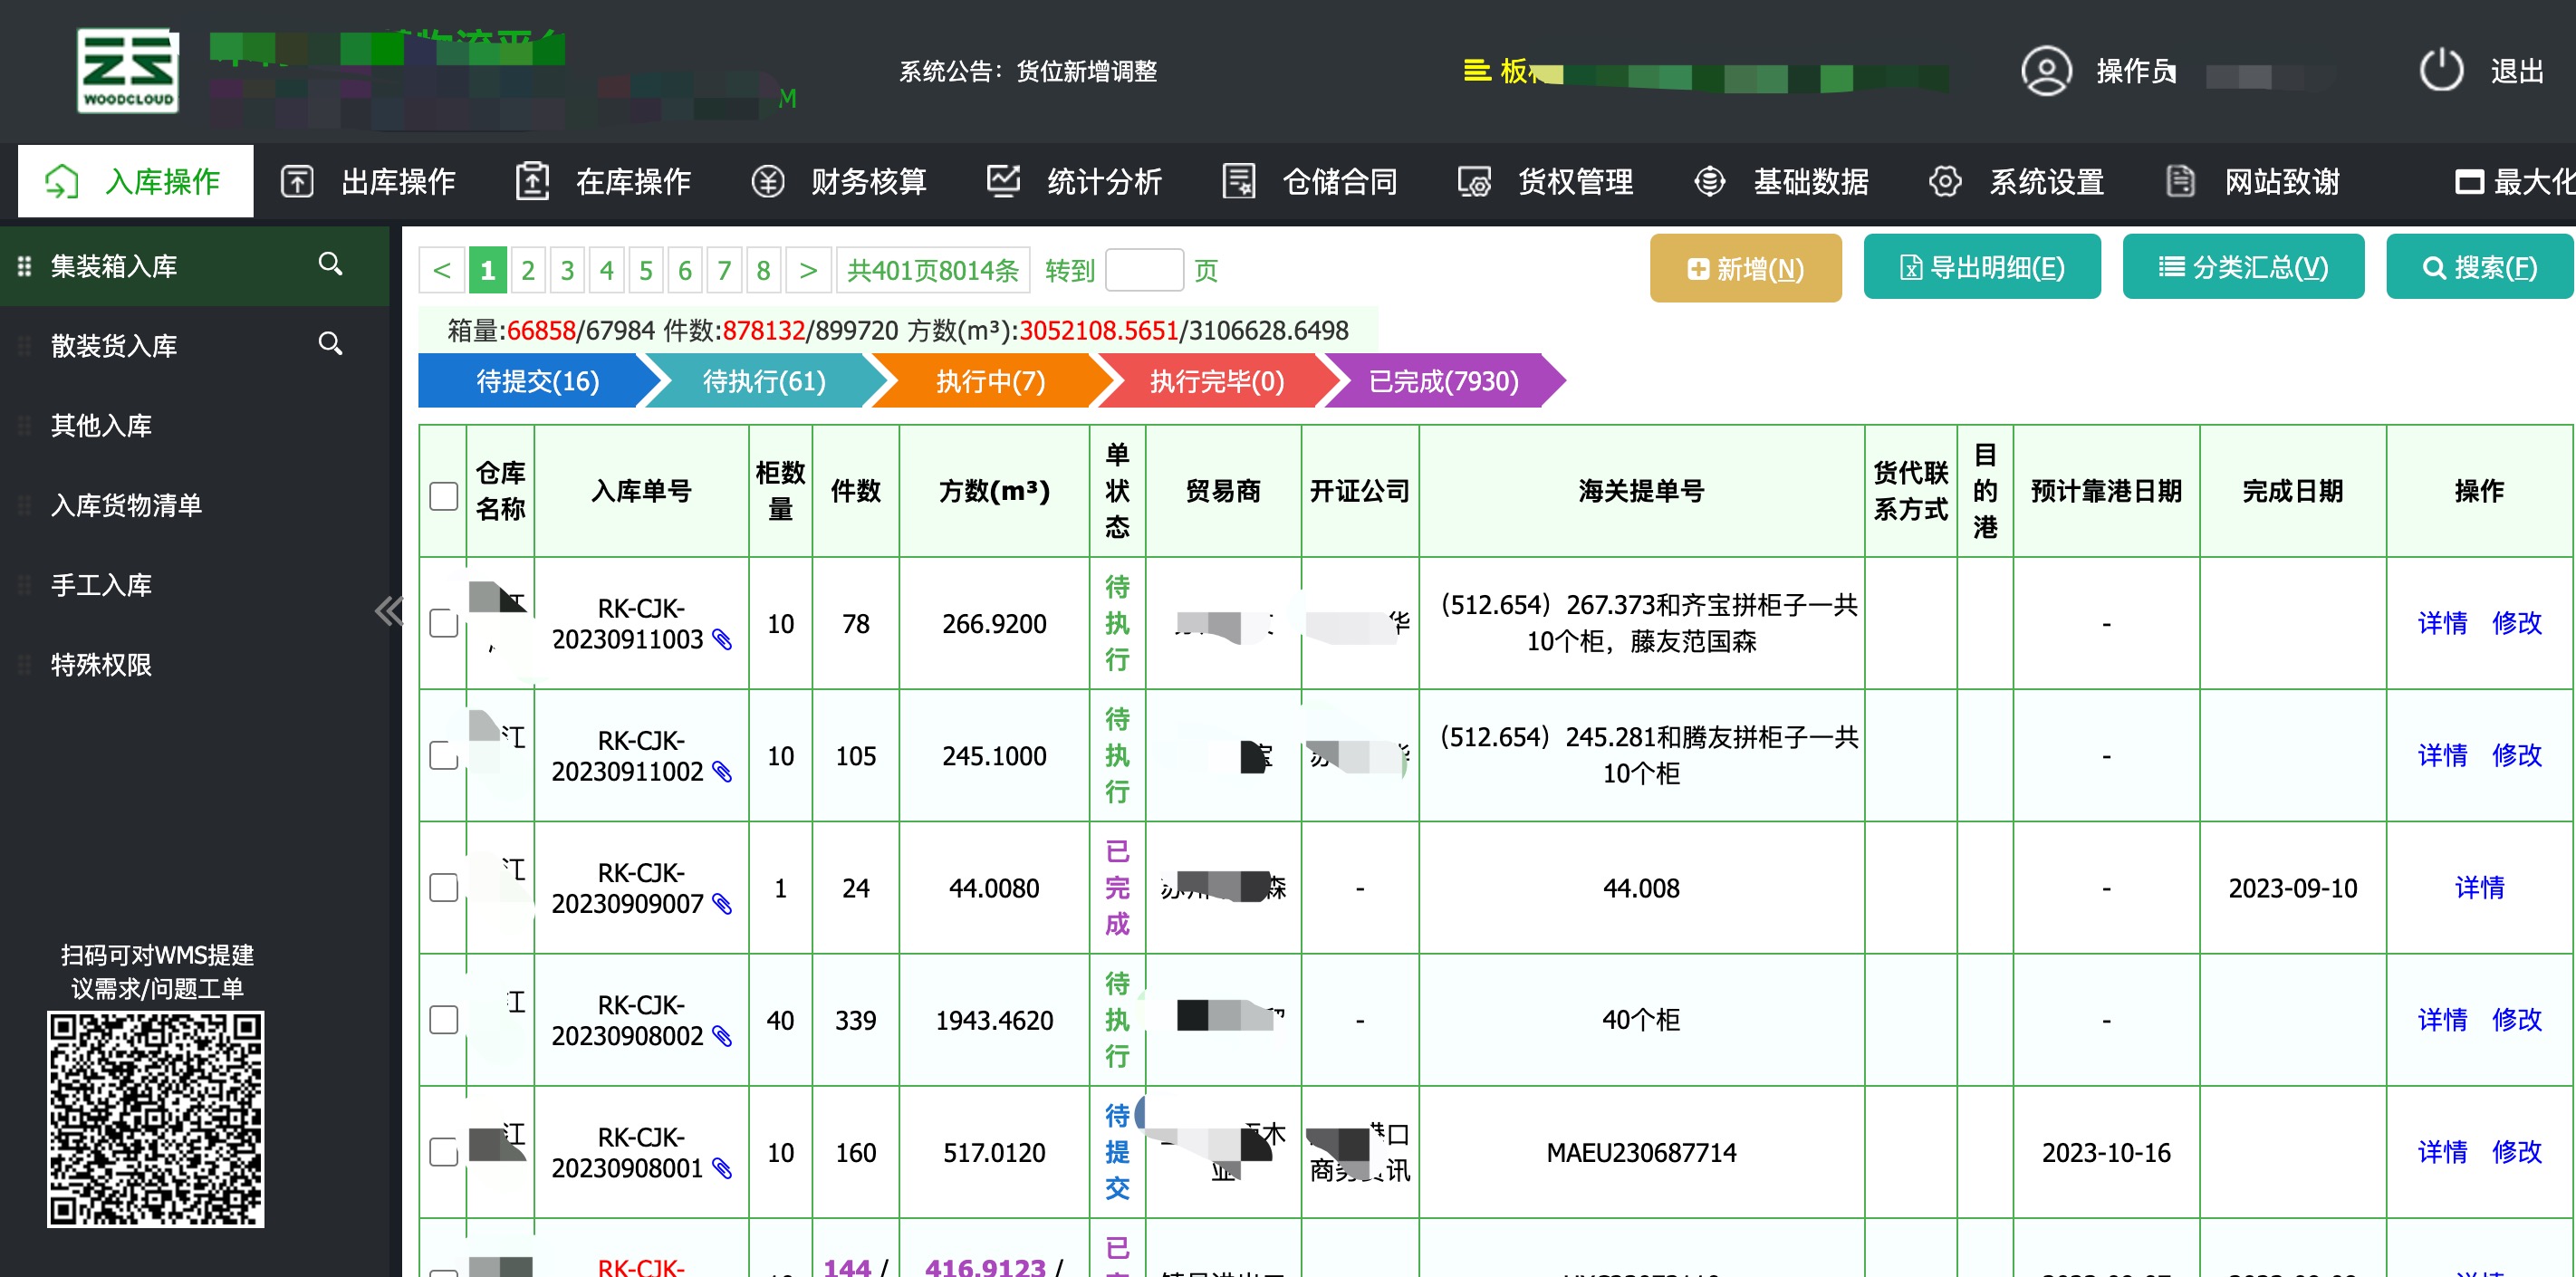Open 详情 for RK-CJK-20230909007
Image resolution: width=2576 pixels, height=1277 pixels.
point(2479,887)
